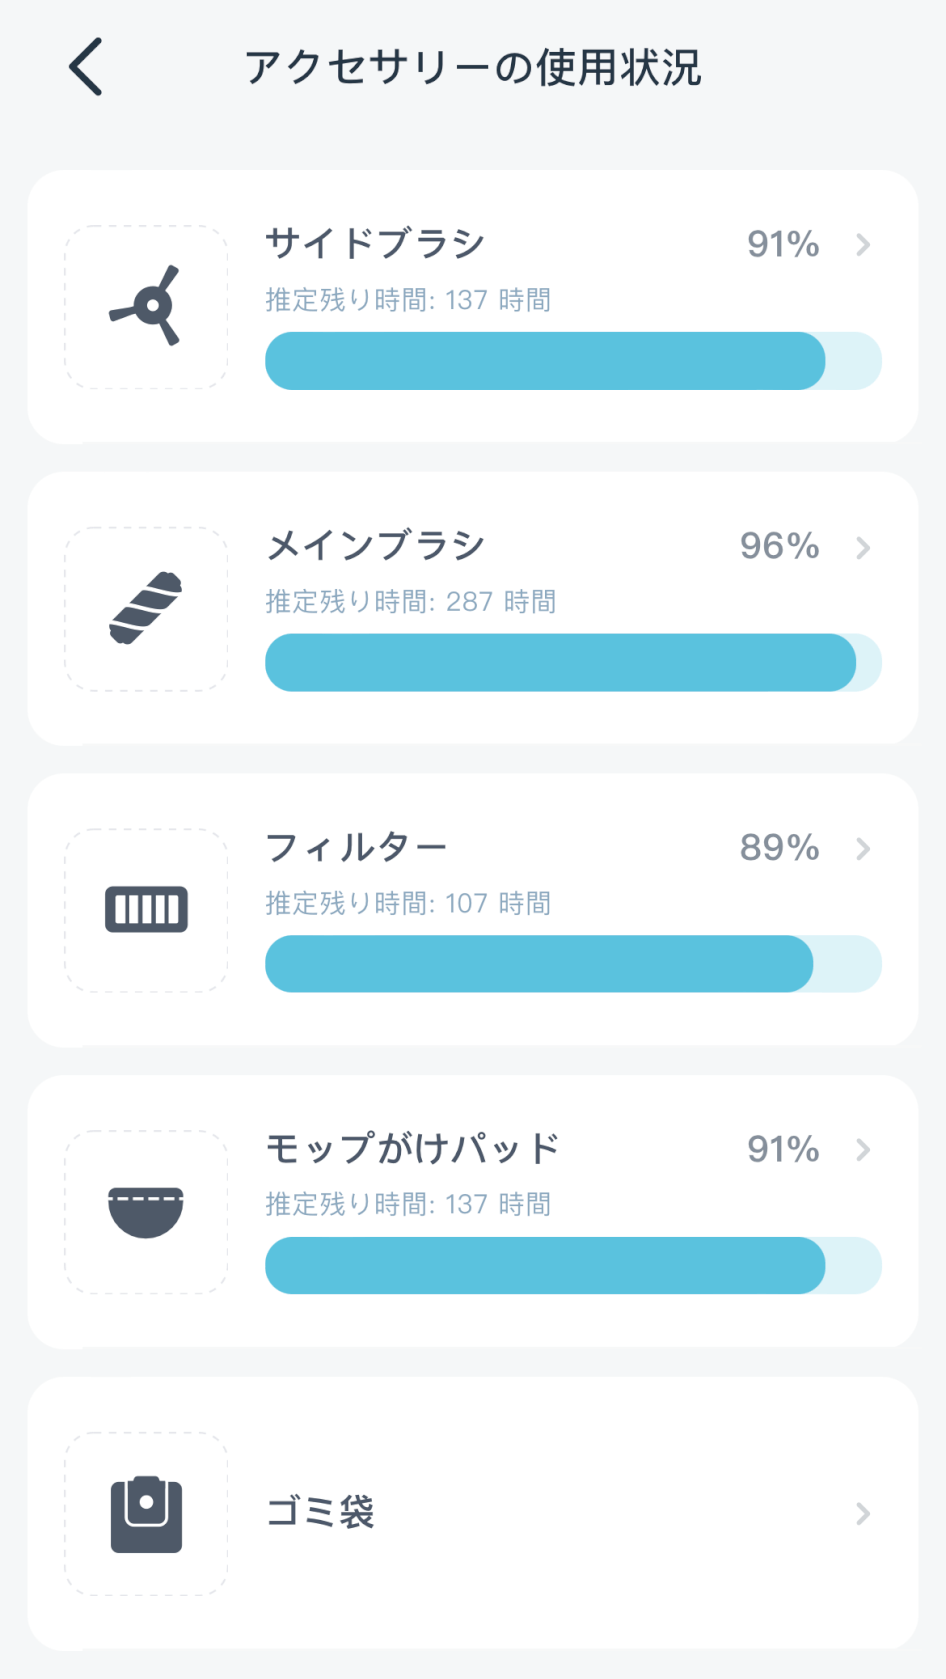The image size is (946, 1679).
Task: Open the フィルター item label
Action: (356, 847)
